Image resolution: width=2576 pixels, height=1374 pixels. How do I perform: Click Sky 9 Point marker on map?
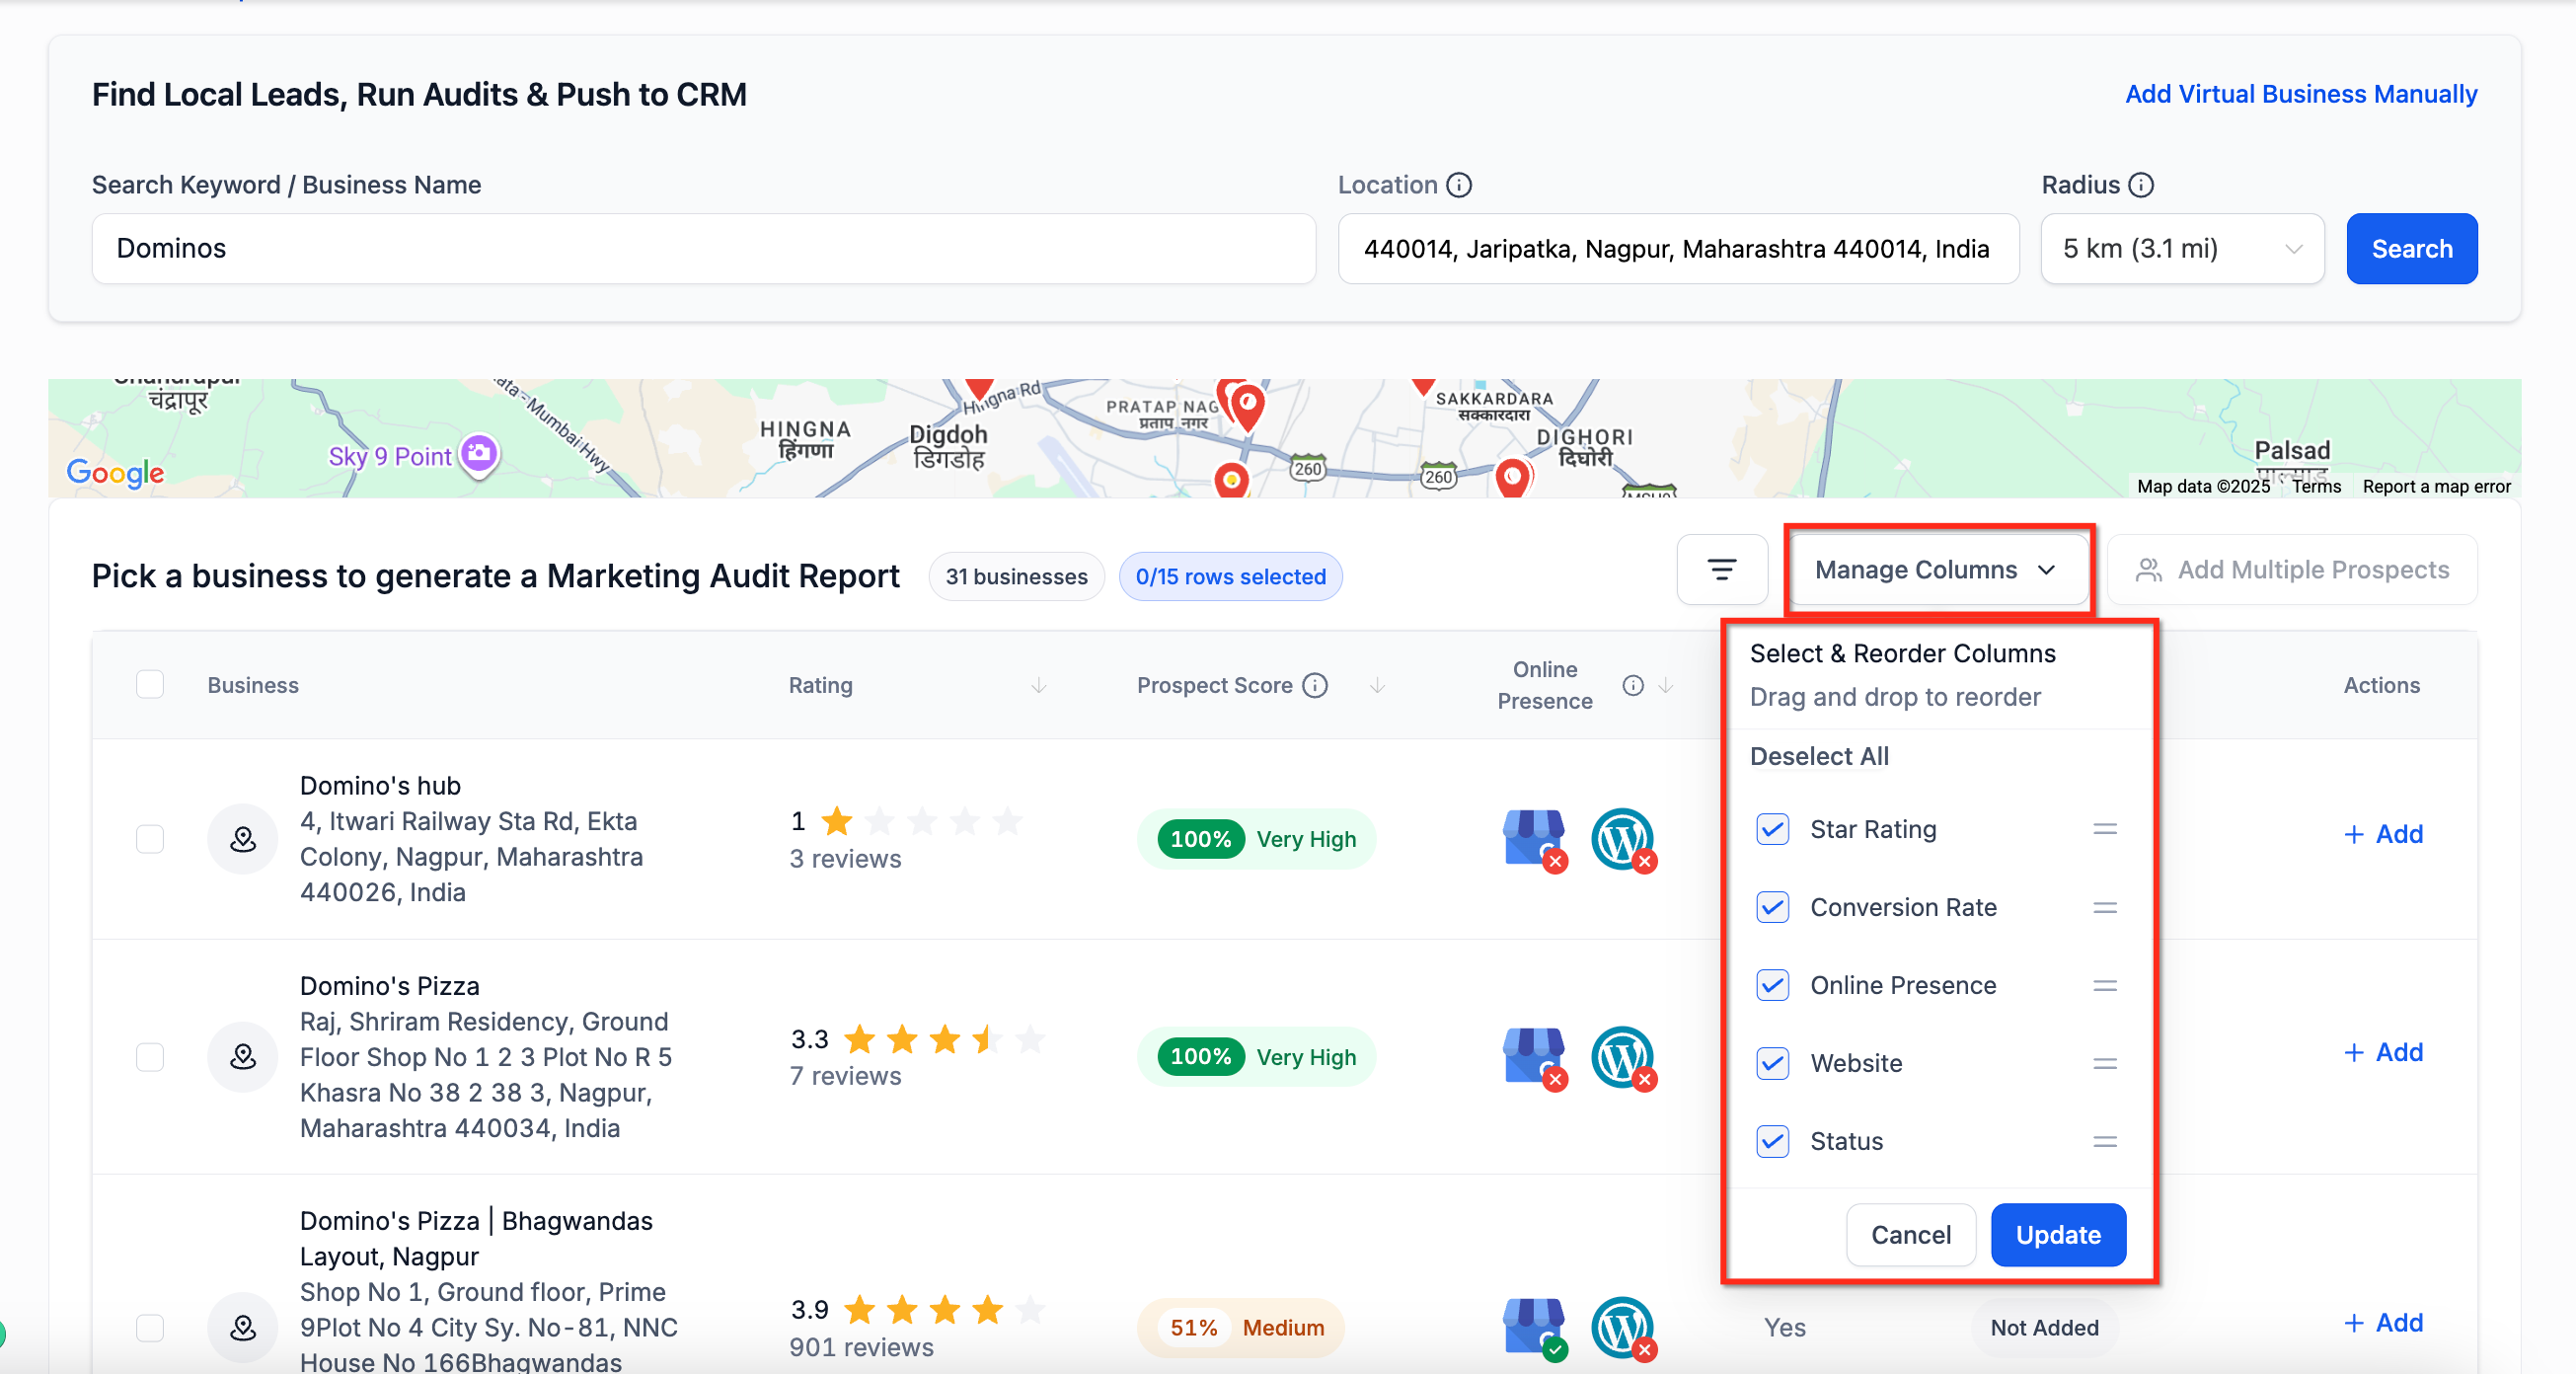coord(479,454)
